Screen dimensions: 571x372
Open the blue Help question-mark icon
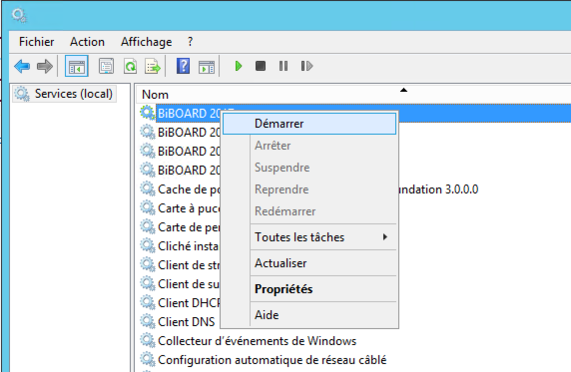click(x=183, y=66)
